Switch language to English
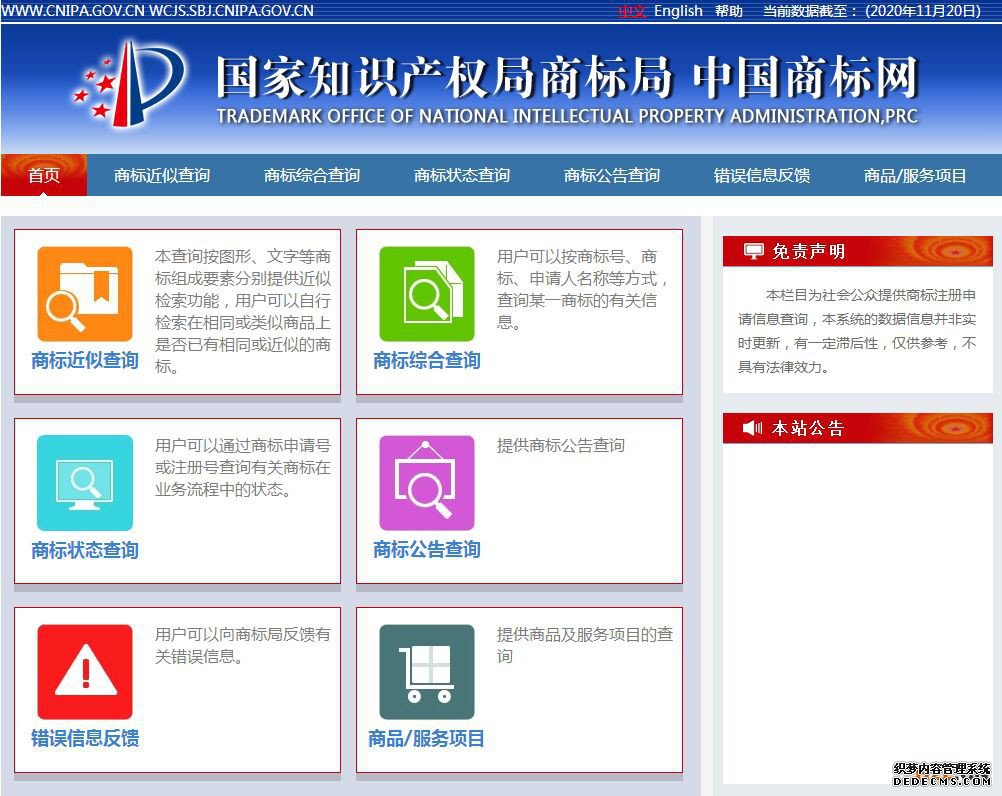The image size is (1002, 796). (x=678, y=11)
